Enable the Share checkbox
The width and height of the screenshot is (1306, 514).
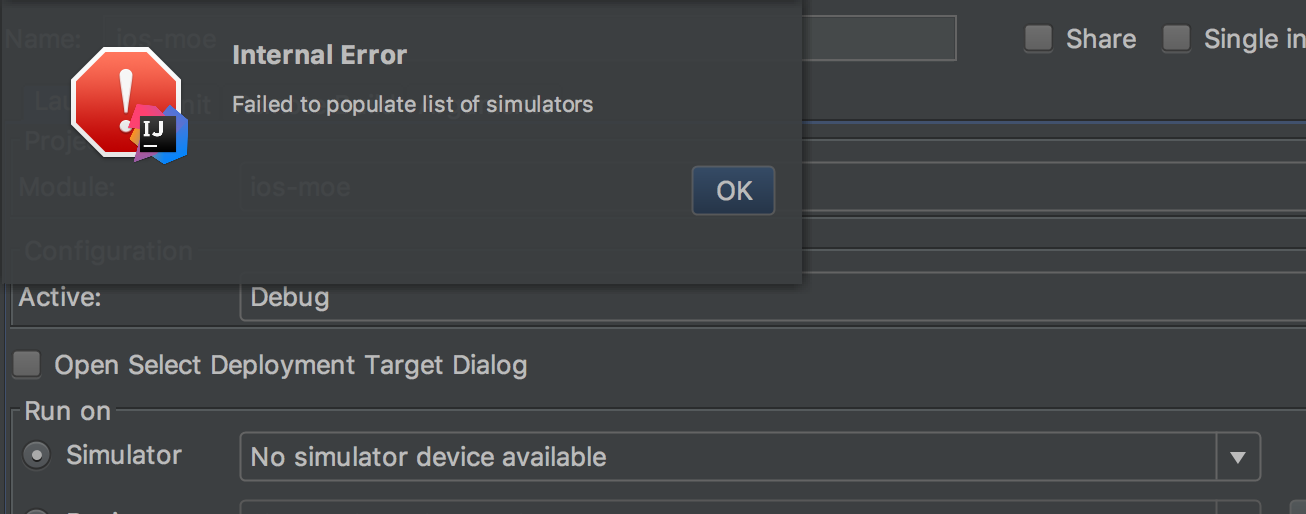1039,39
